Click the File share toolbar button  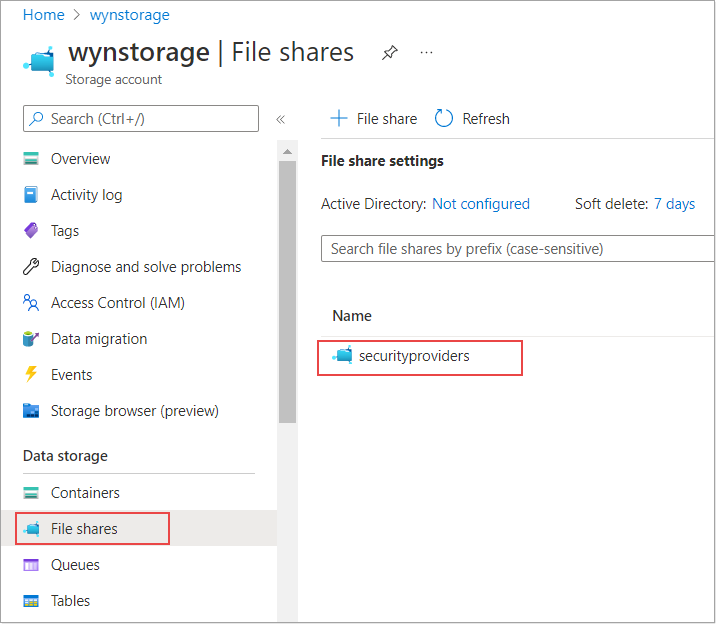pyautogui.click(x=373, y=118)
